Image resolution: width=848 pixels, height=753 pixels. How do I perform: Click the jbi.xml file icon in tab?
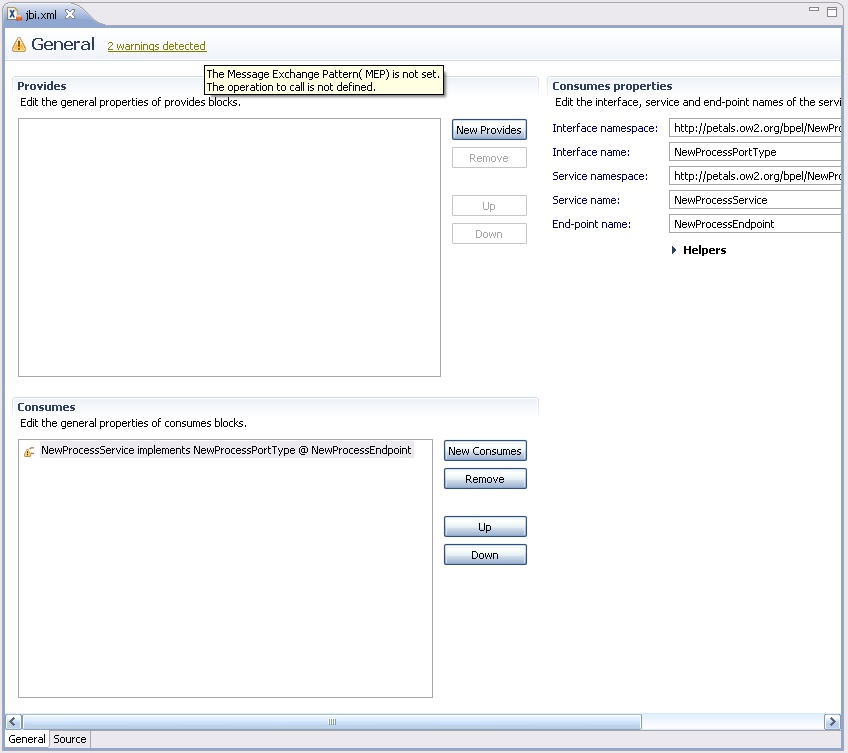[14, 13]
